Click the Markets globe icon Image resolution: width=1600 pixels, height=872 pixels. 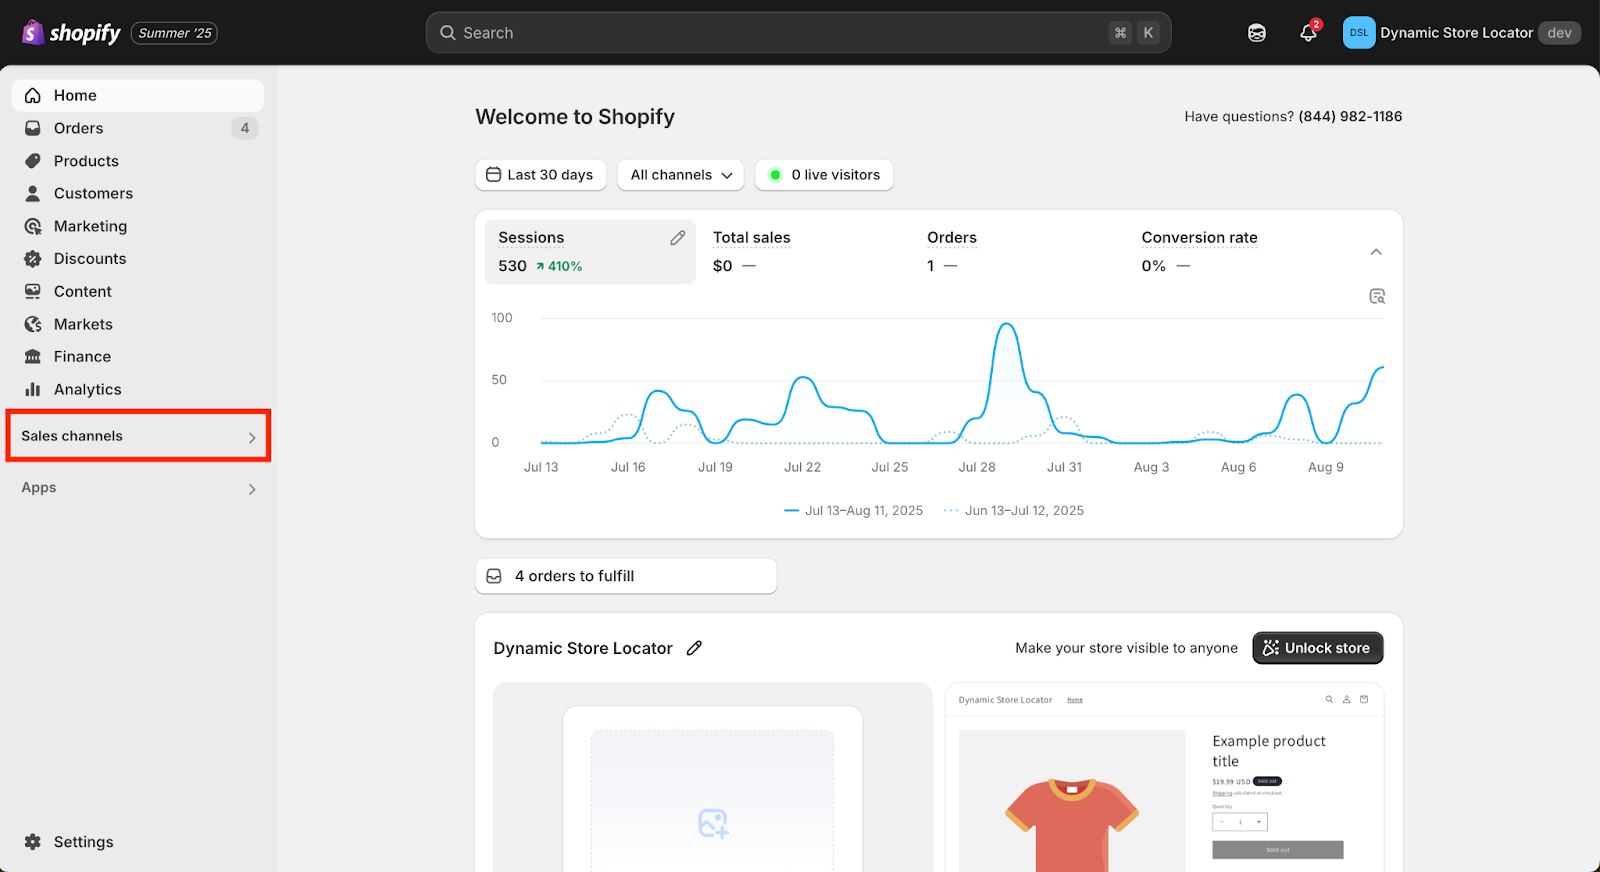(x=33, y=324)
